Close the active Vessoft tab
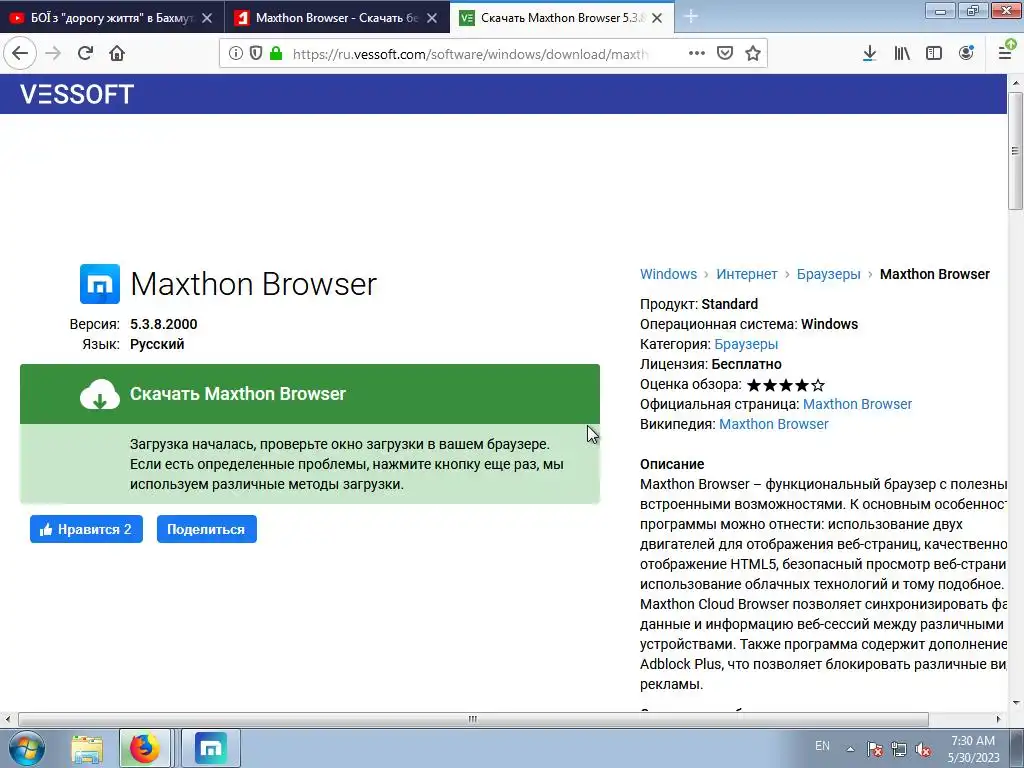1024x768 pixels. tap(657, 18)
